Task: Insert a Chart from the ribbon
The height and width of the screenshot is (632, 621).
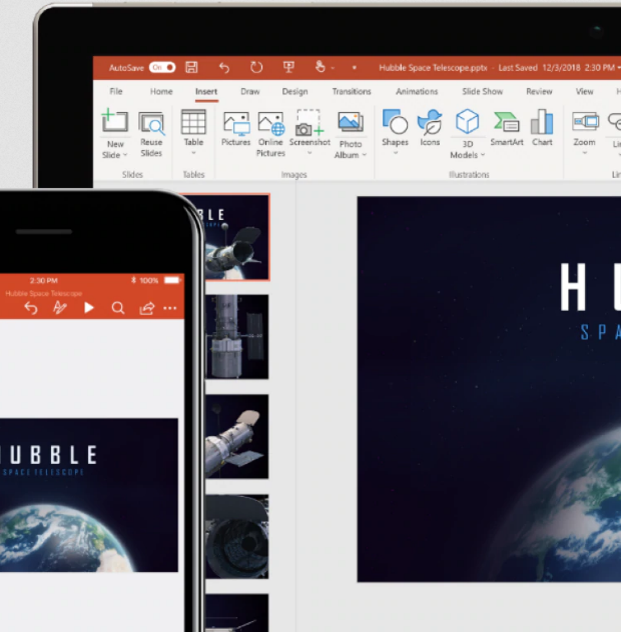Action: pos(542,129)
